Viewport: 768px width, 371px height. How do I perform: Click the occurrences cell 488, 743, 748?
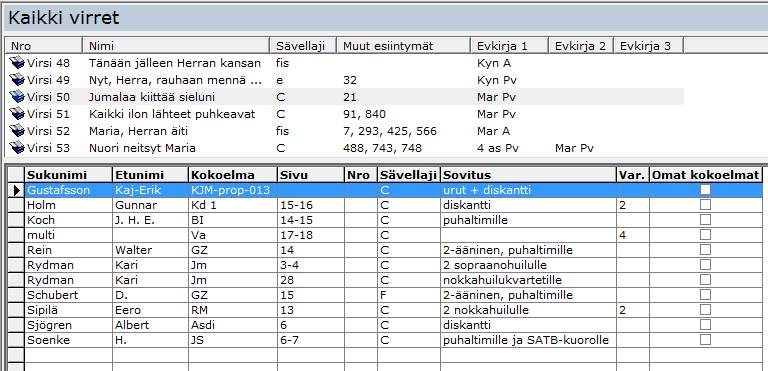click(x=382, y=148)
